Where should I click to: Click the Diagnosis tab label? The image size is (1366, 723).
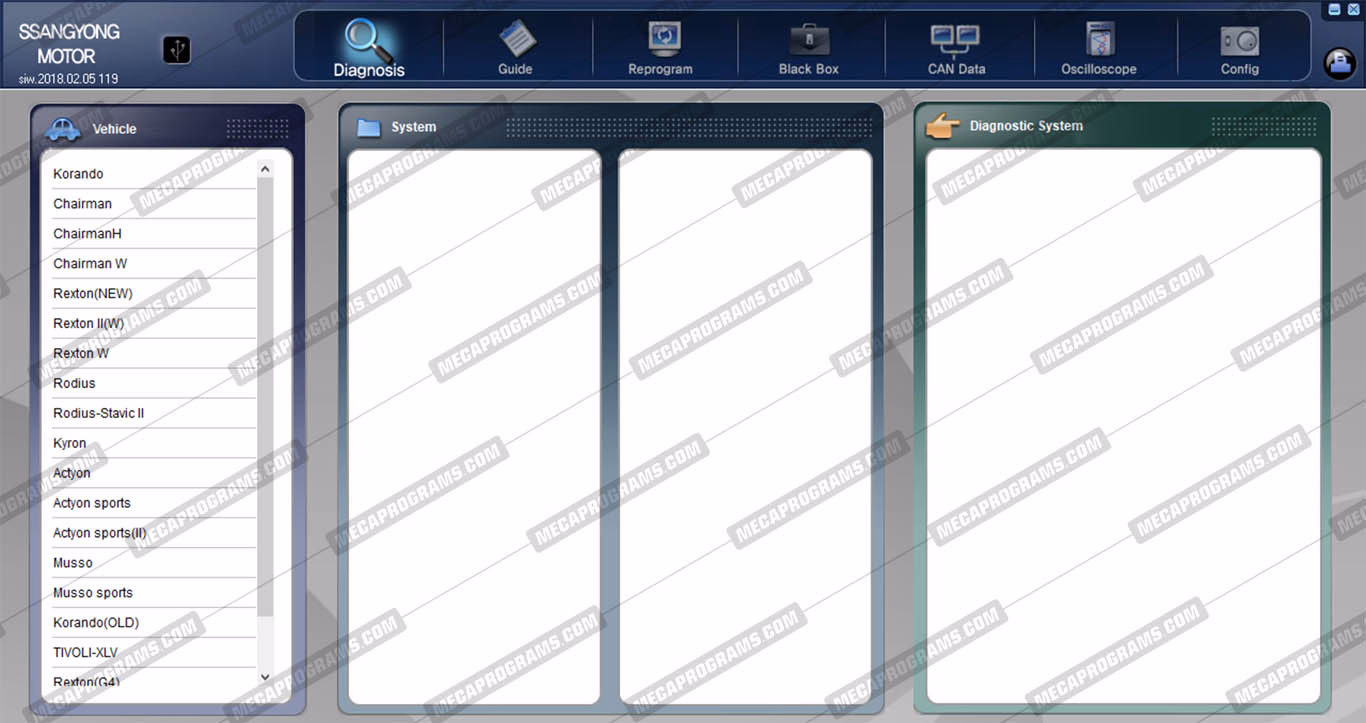click(369, 70)
